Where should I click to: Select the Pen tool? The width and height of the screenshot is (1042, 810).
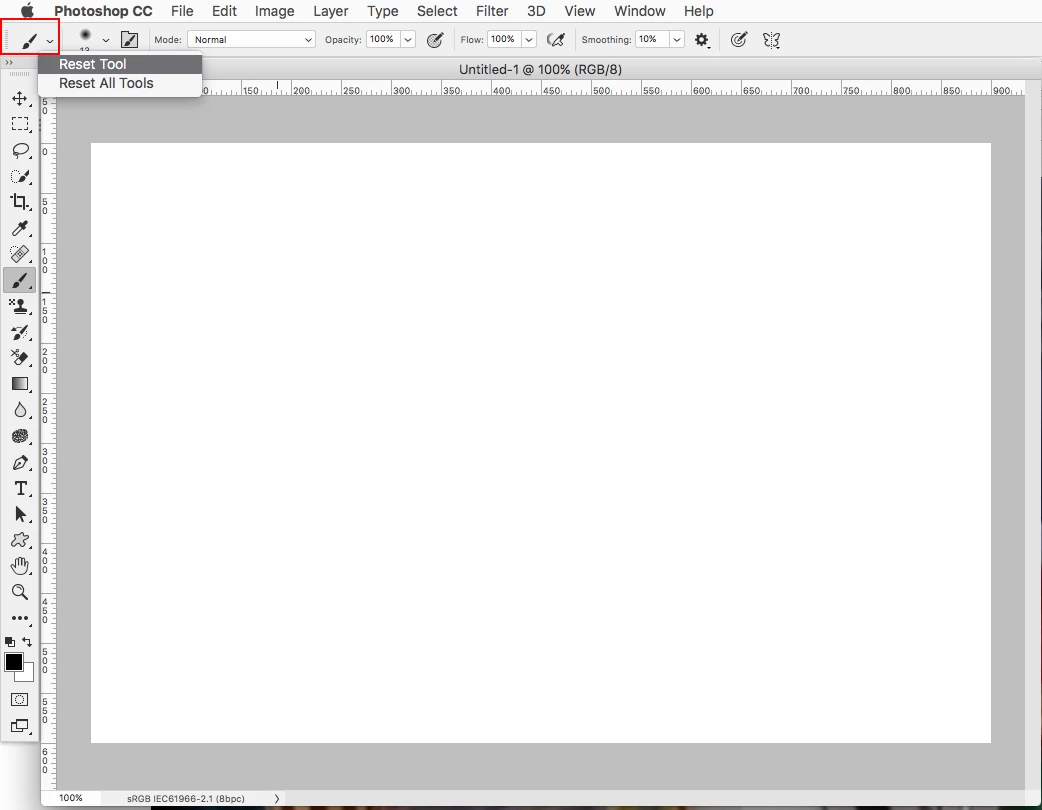[x=20, y=462]
